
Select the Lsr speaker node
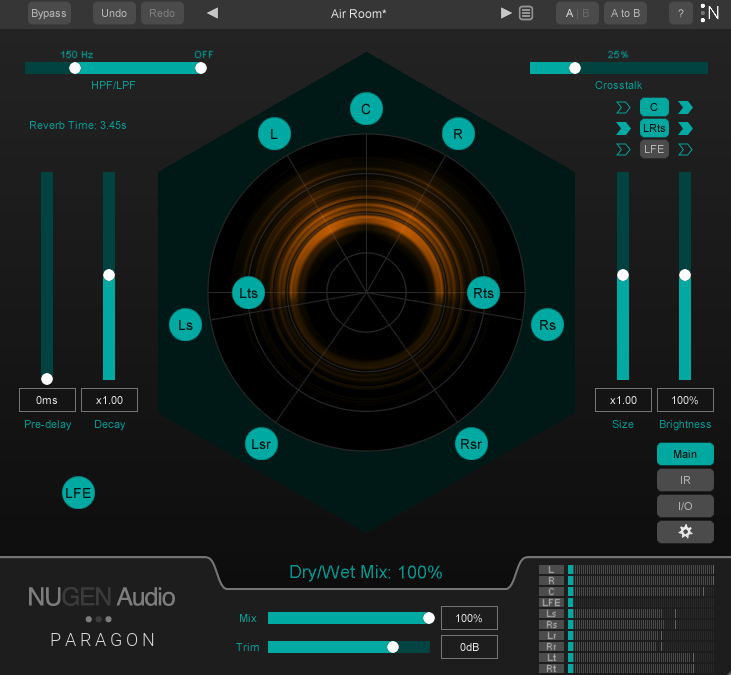pos(261,444)
